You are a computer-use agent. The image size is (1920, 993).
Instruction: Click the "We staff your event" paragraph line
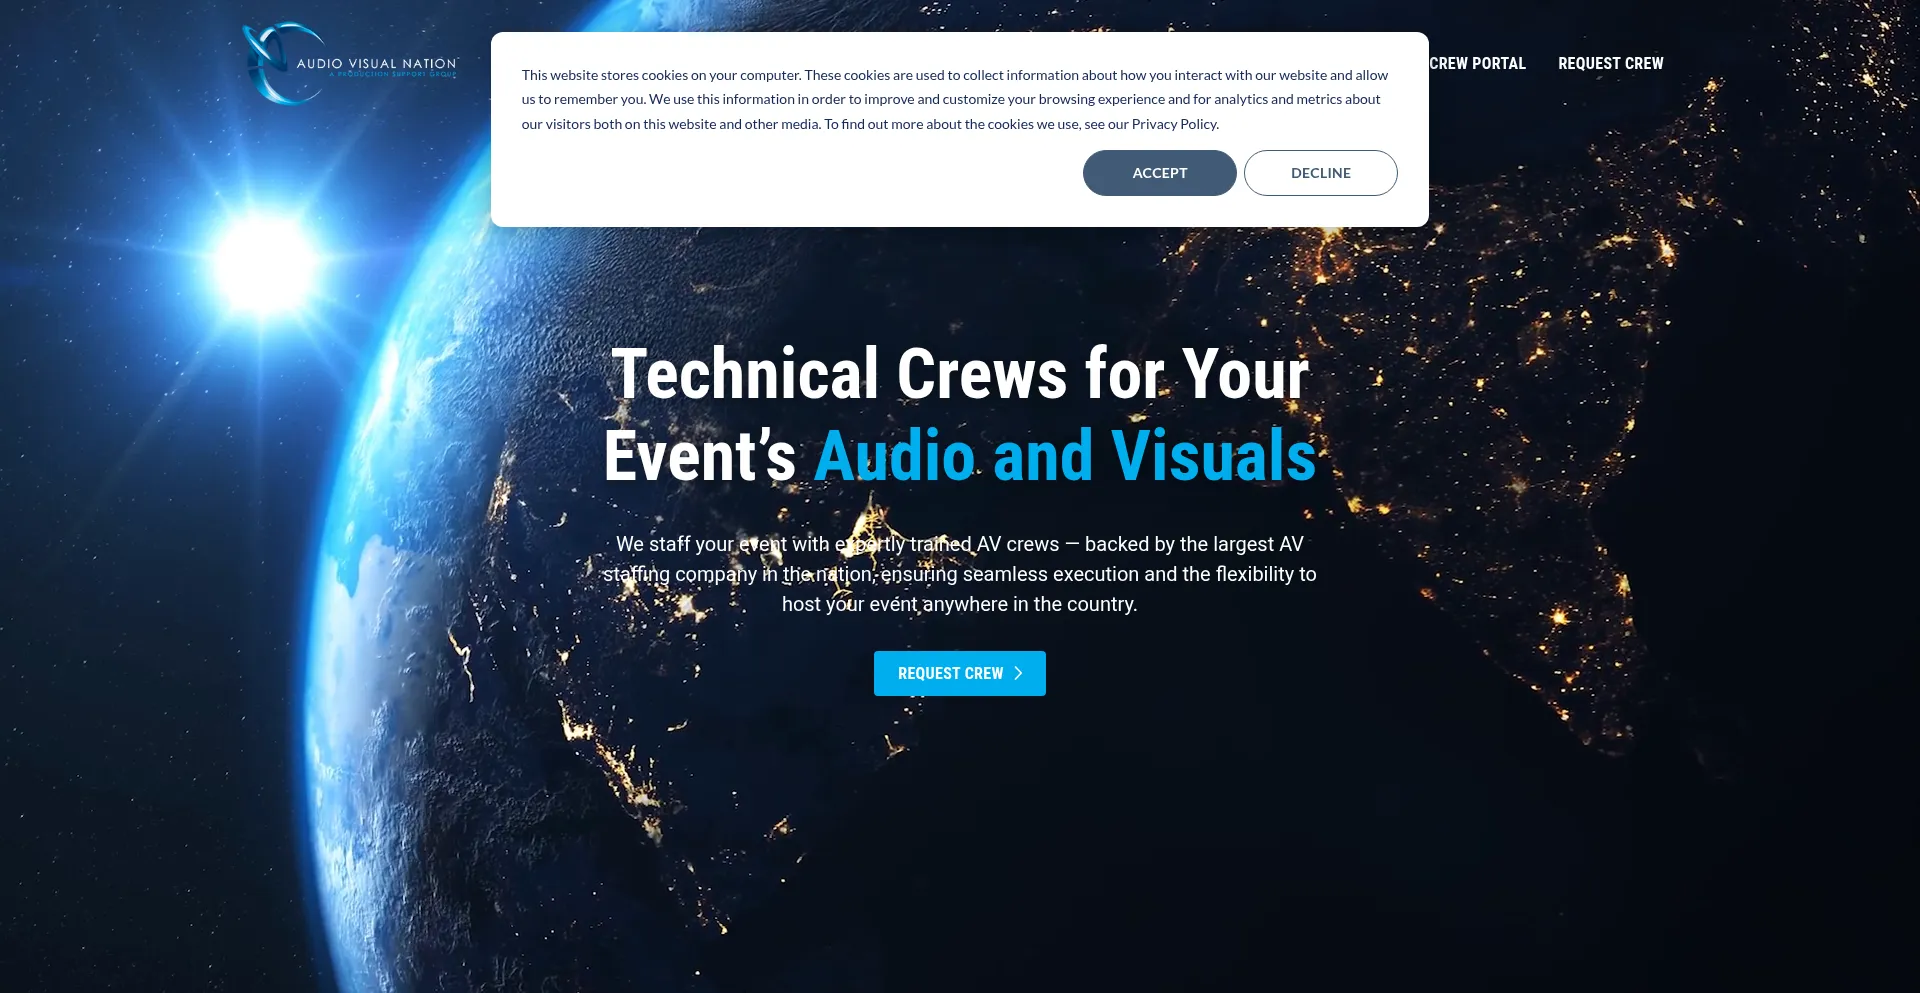(x=959, y=544)
